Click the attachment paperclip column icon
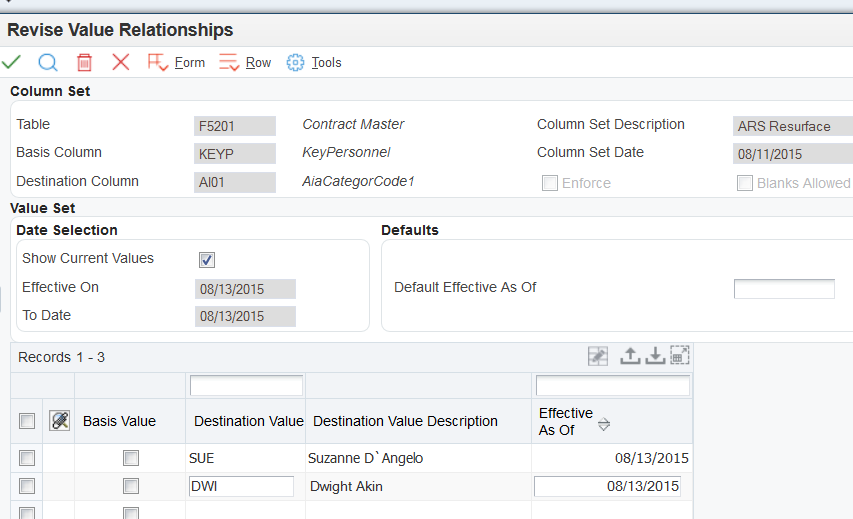 point(59,421)
